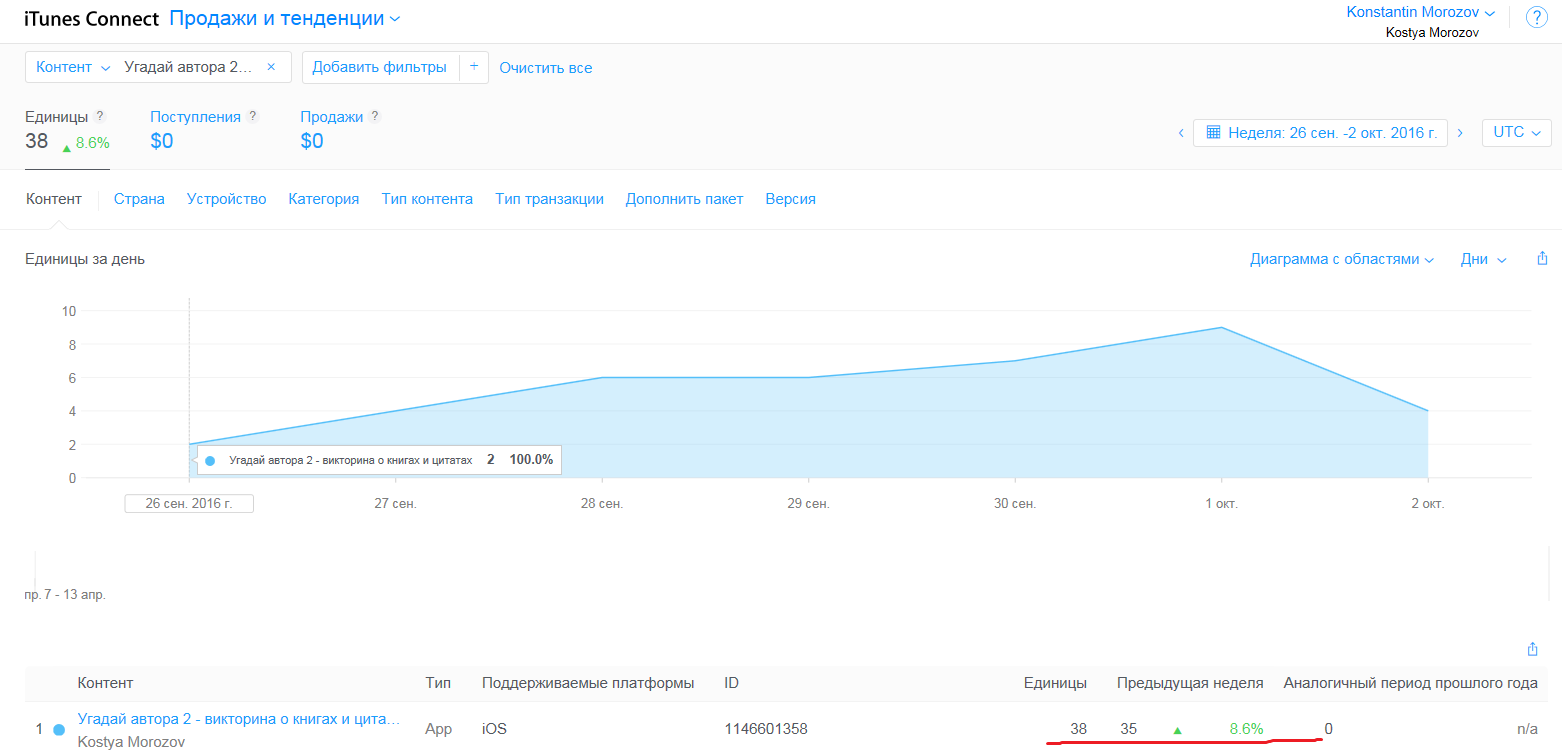Switch to the Тип транзакции tab

(x=549, y=199)
